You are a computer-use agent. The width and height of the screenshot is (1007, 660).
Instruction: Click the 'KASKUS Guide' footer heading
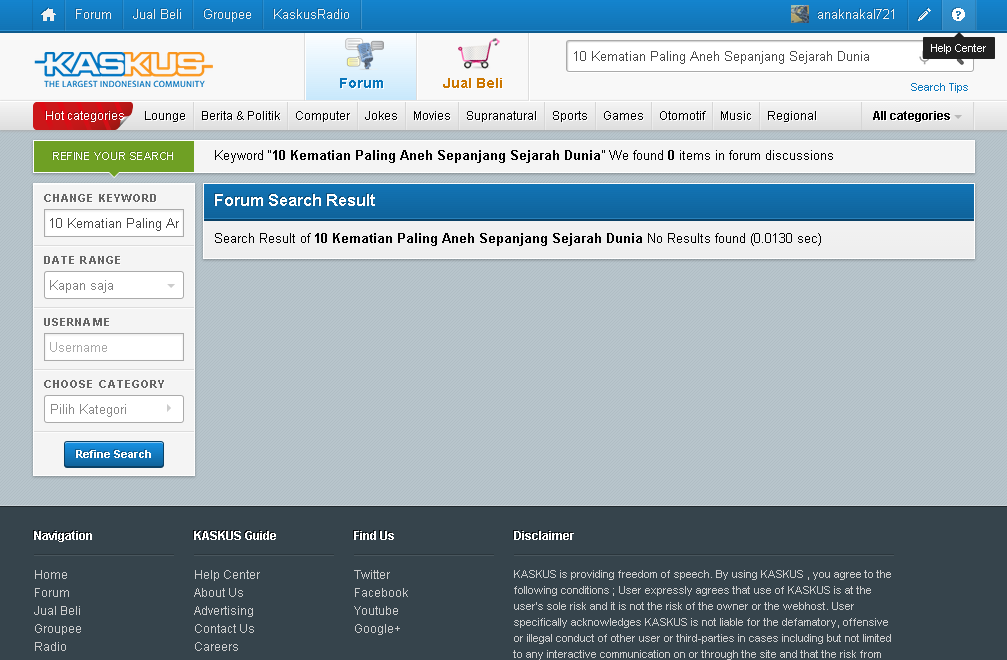[234, 535]
